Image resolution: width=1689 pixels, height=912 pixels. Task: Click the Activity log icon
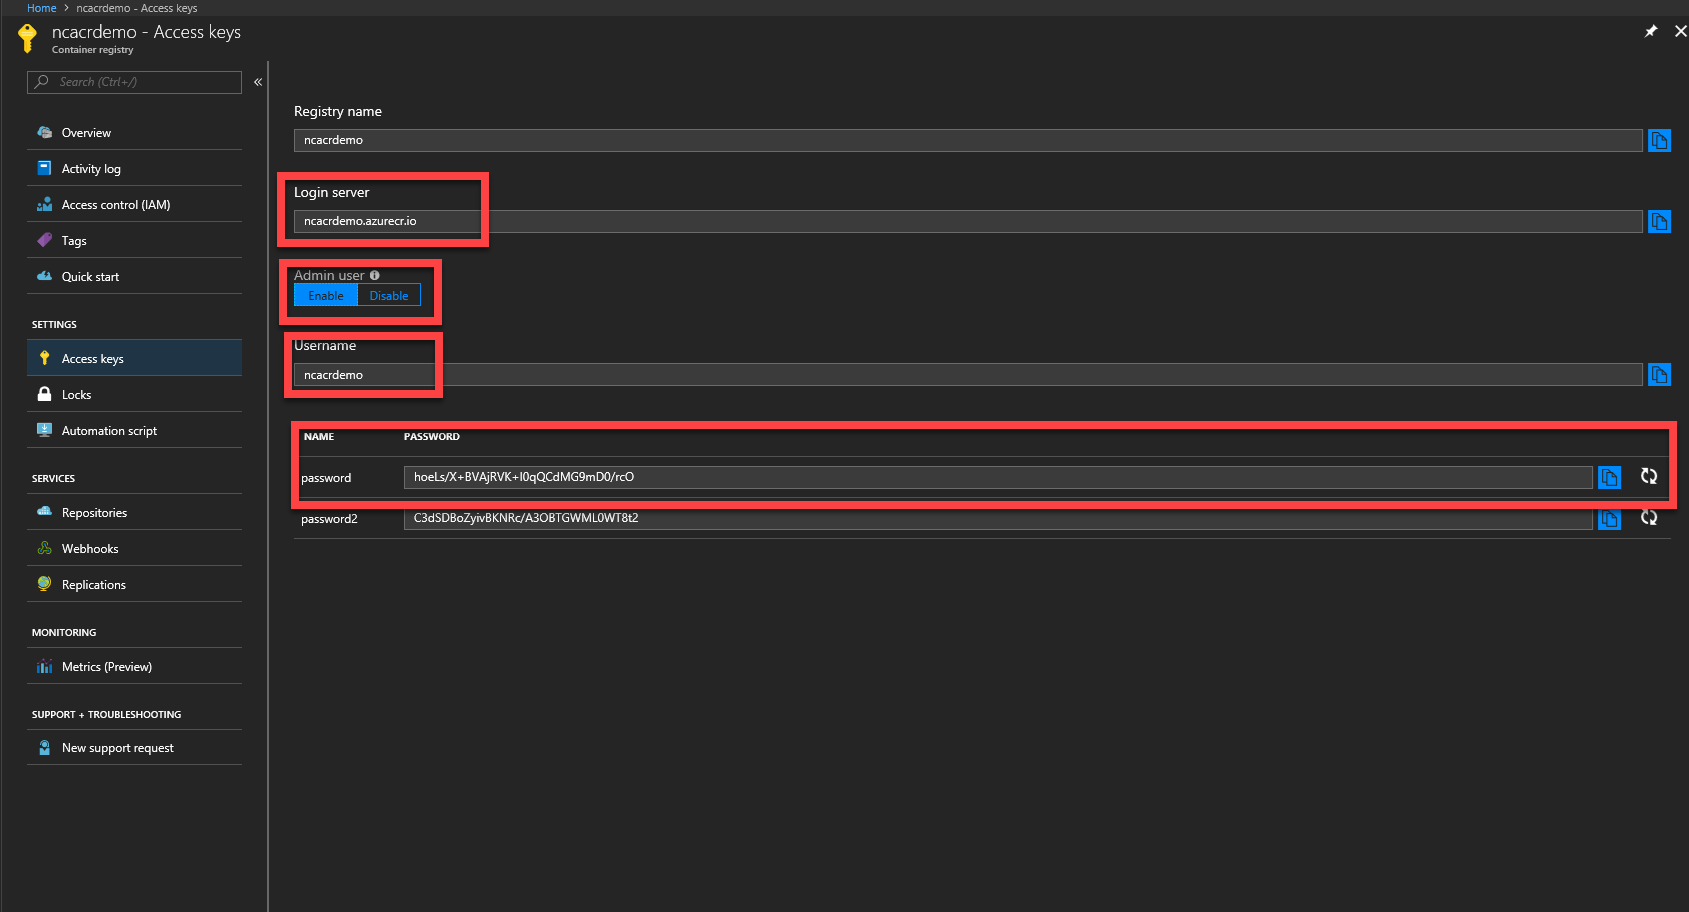coord(44,168)
